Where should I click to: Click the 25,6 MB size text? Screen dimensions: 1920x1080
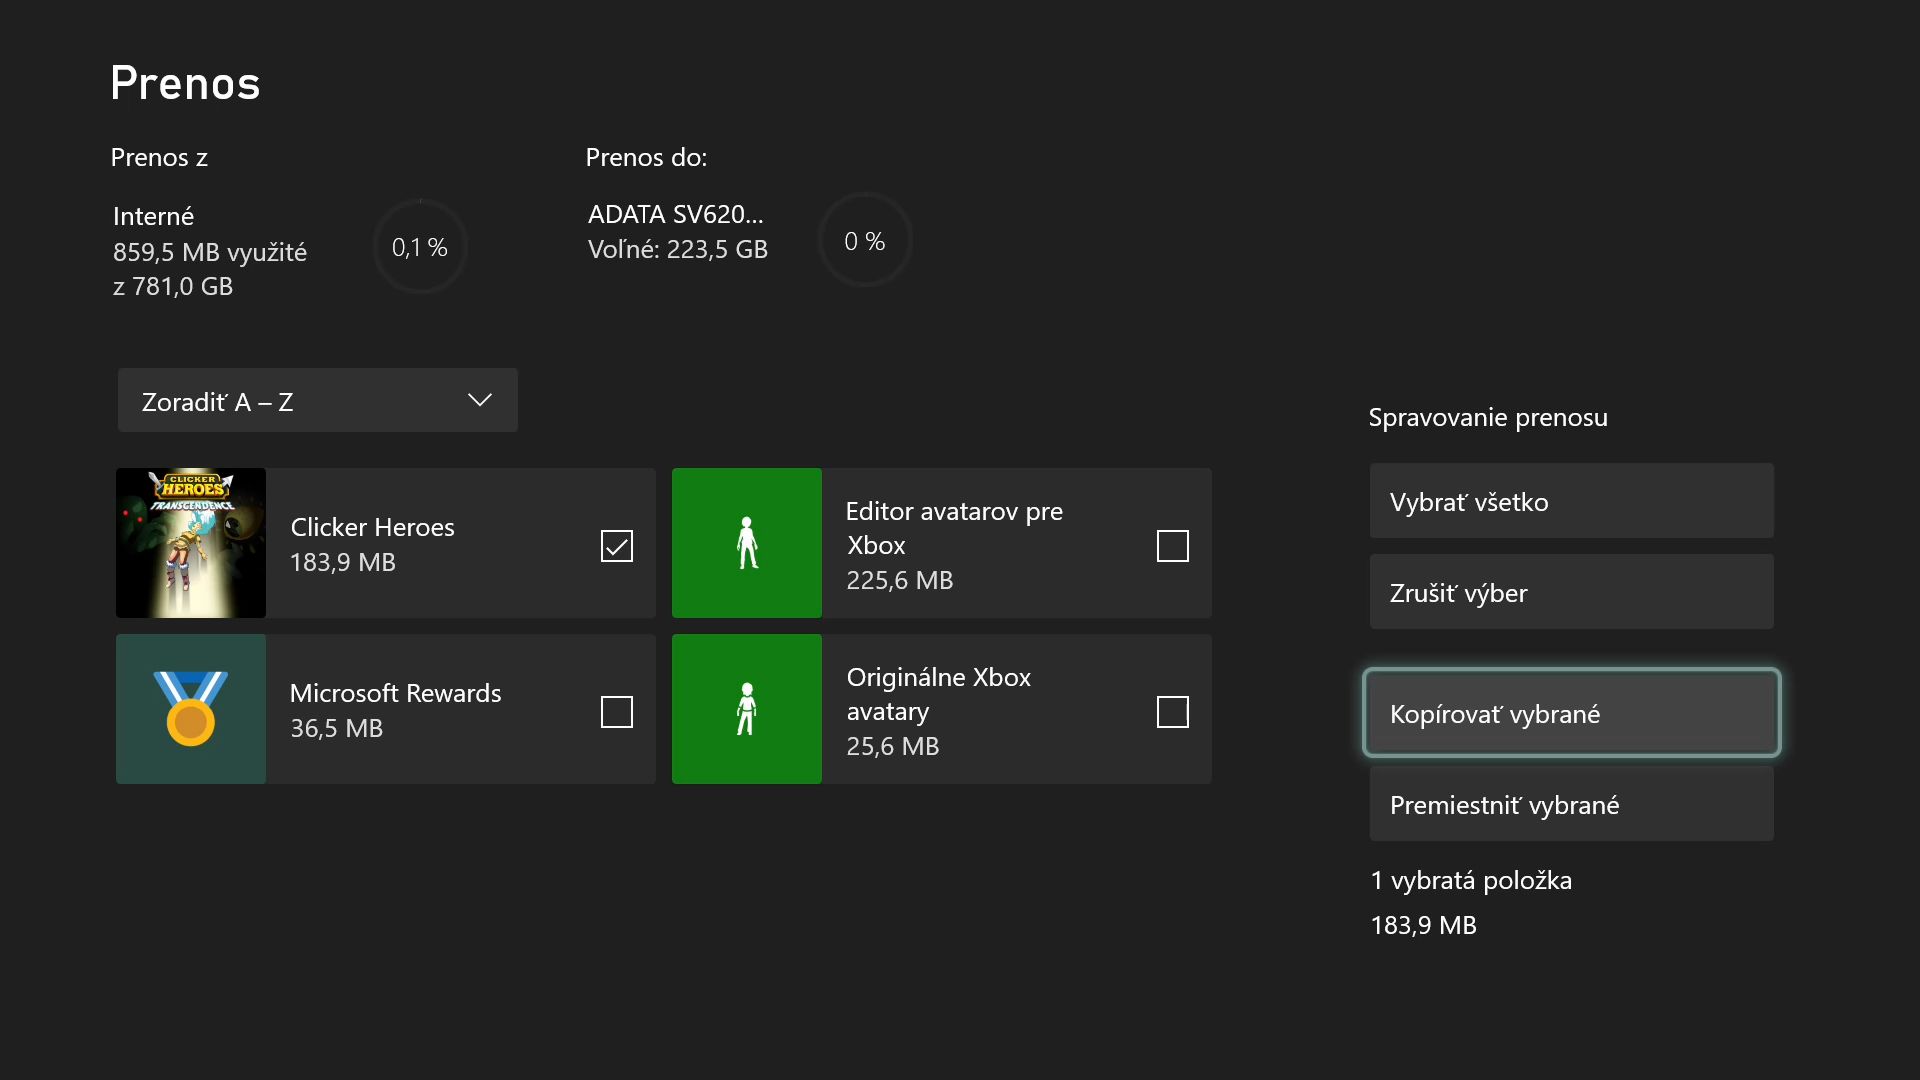point(892,746)
